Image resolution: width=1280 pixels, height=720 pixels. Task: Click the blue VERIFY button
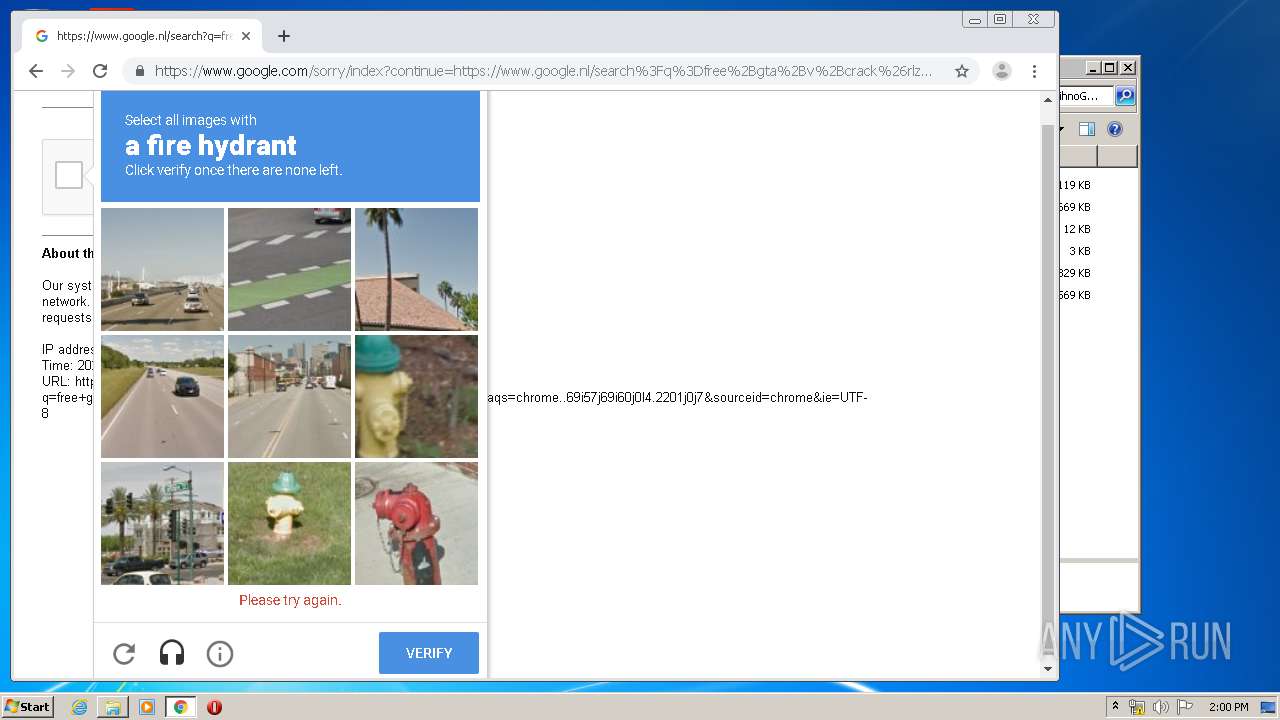(x=429, y=653)
